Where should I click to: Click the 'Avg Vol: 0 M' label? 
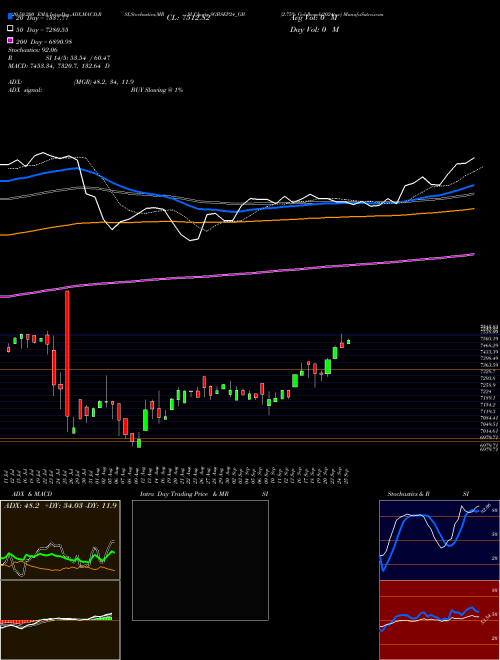314,18
